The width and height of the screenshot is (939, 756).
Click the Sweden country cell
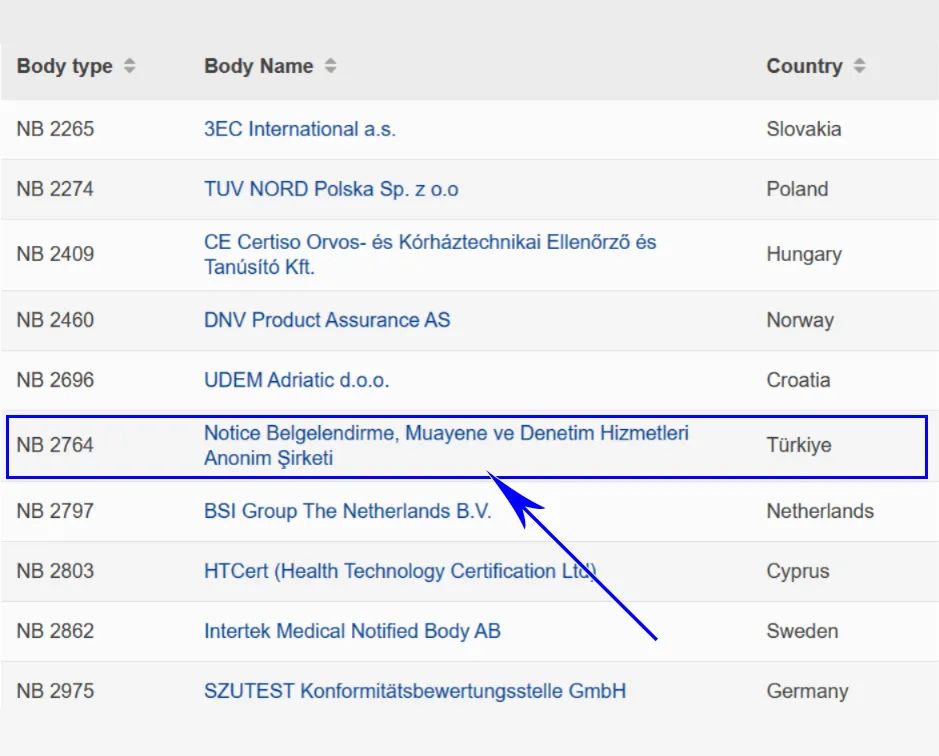pos(802,631)
